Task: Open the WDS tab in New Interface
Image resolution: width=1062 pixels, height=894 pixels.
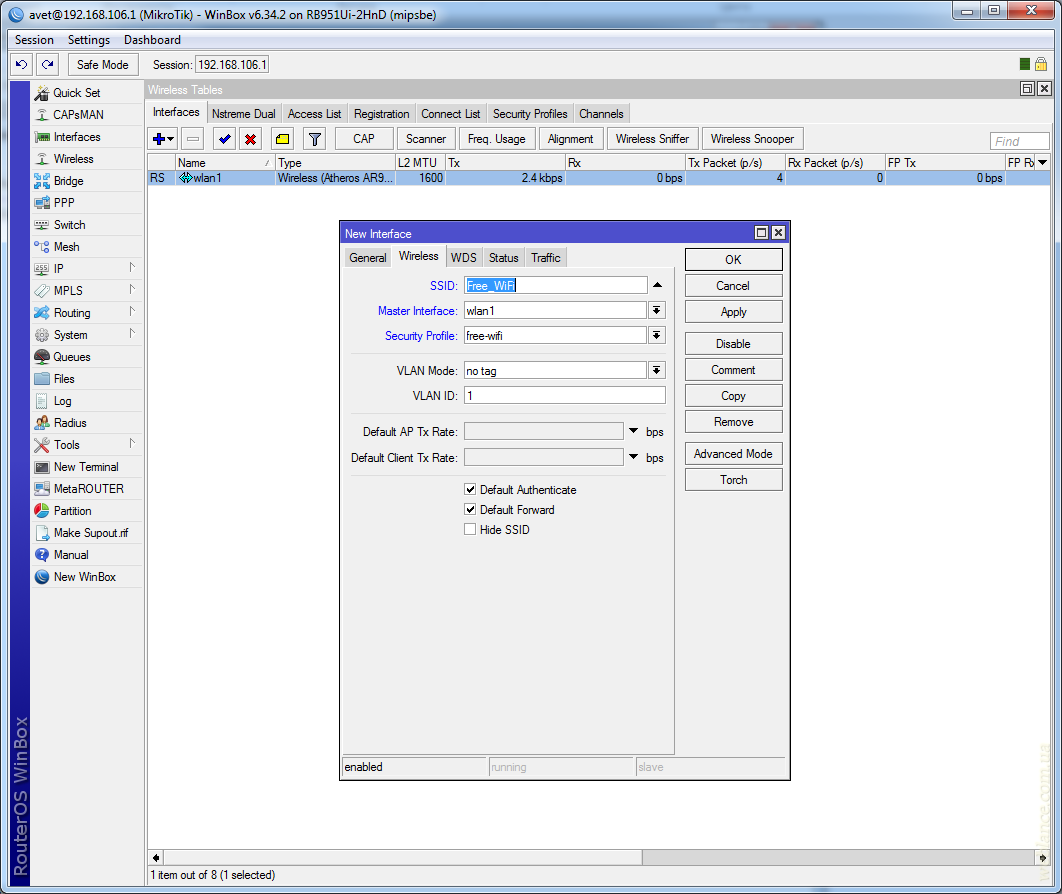Action: click(463, 258)
